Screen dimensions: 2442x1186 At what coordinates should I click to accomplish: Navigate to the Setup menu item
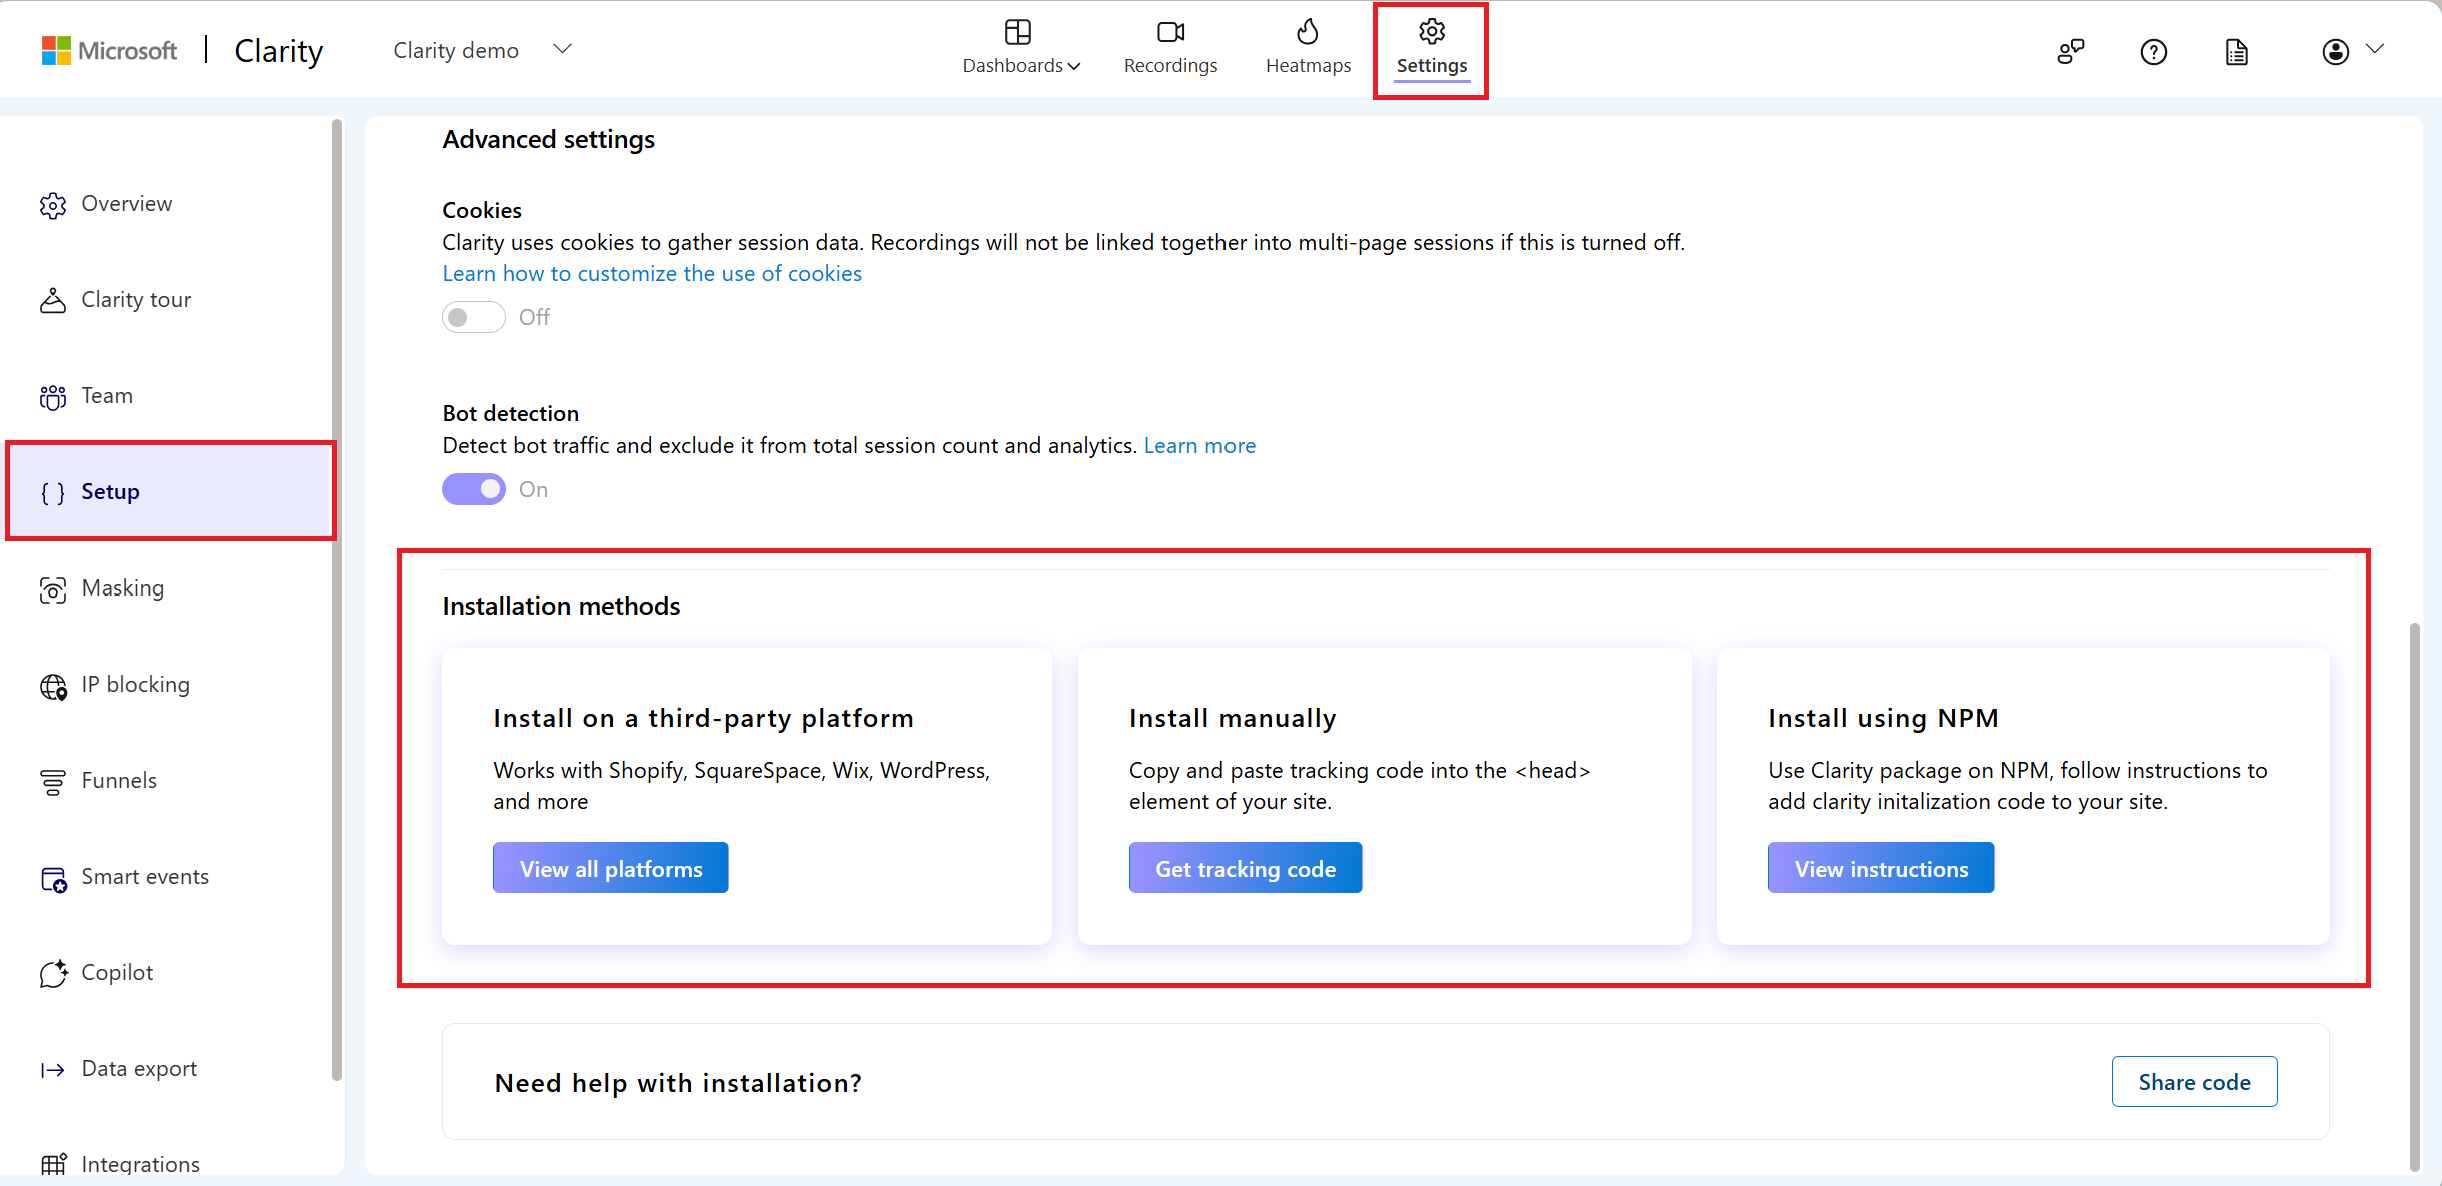coord(111,490)
